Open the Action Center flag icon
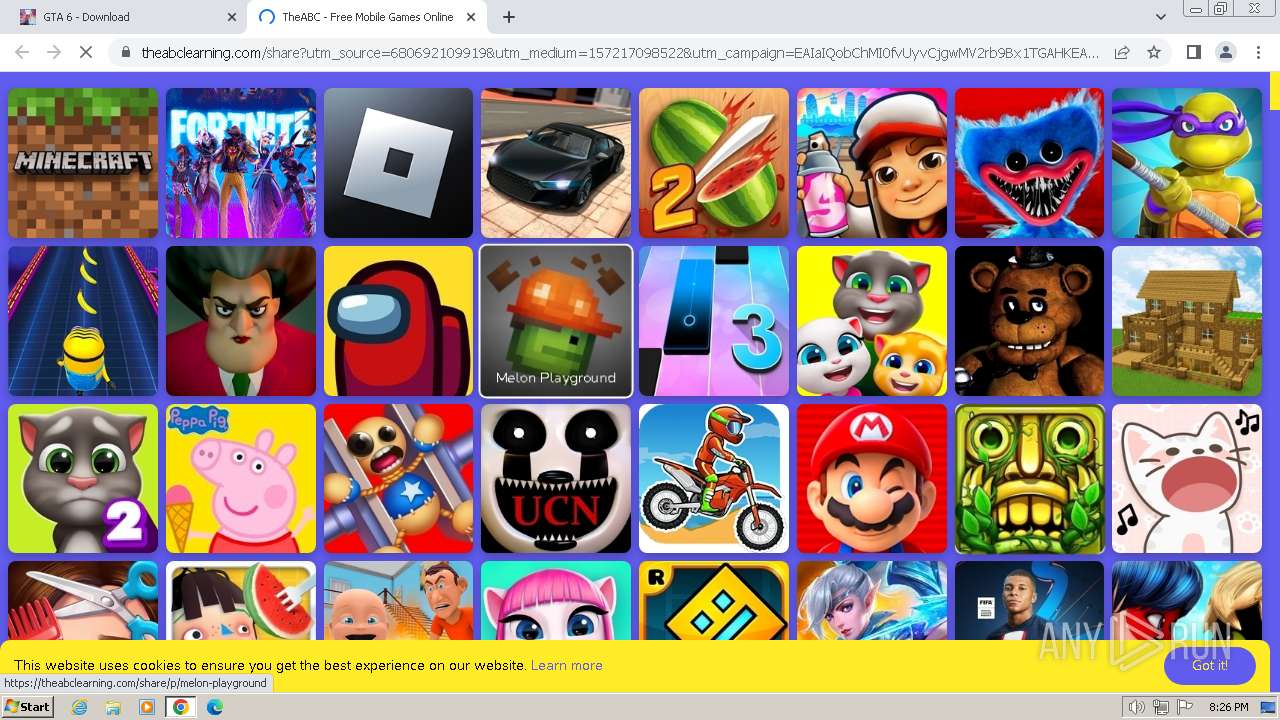The height and width of the screenshot is (720, 1280). click(1185, 707)
